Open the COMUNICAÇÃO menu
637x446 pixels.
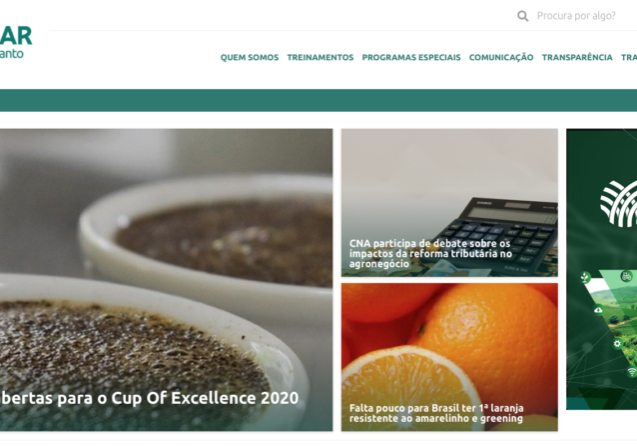tap(501, 57)
